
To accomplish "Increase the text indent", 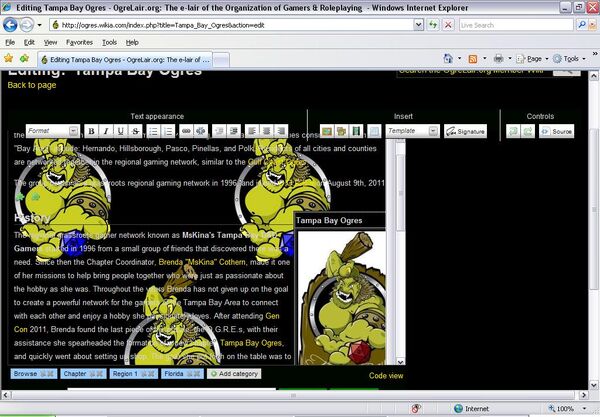I will pyautogui.click(x=234, y=131).
